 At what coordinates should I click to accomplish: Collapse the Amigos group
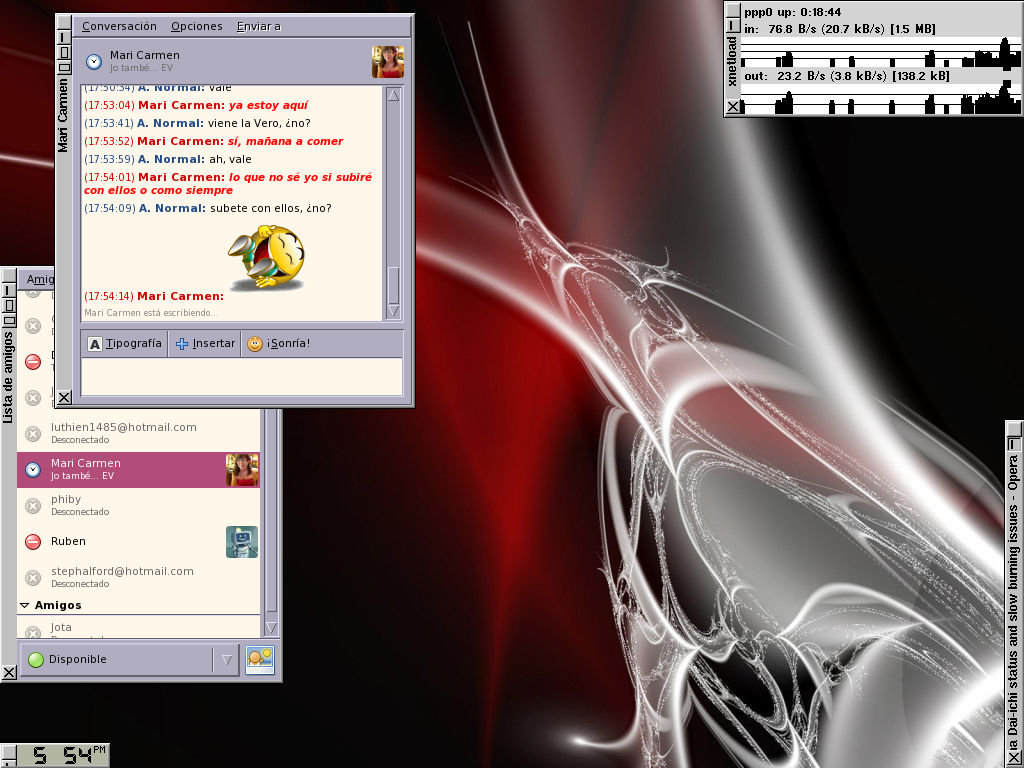25,606
